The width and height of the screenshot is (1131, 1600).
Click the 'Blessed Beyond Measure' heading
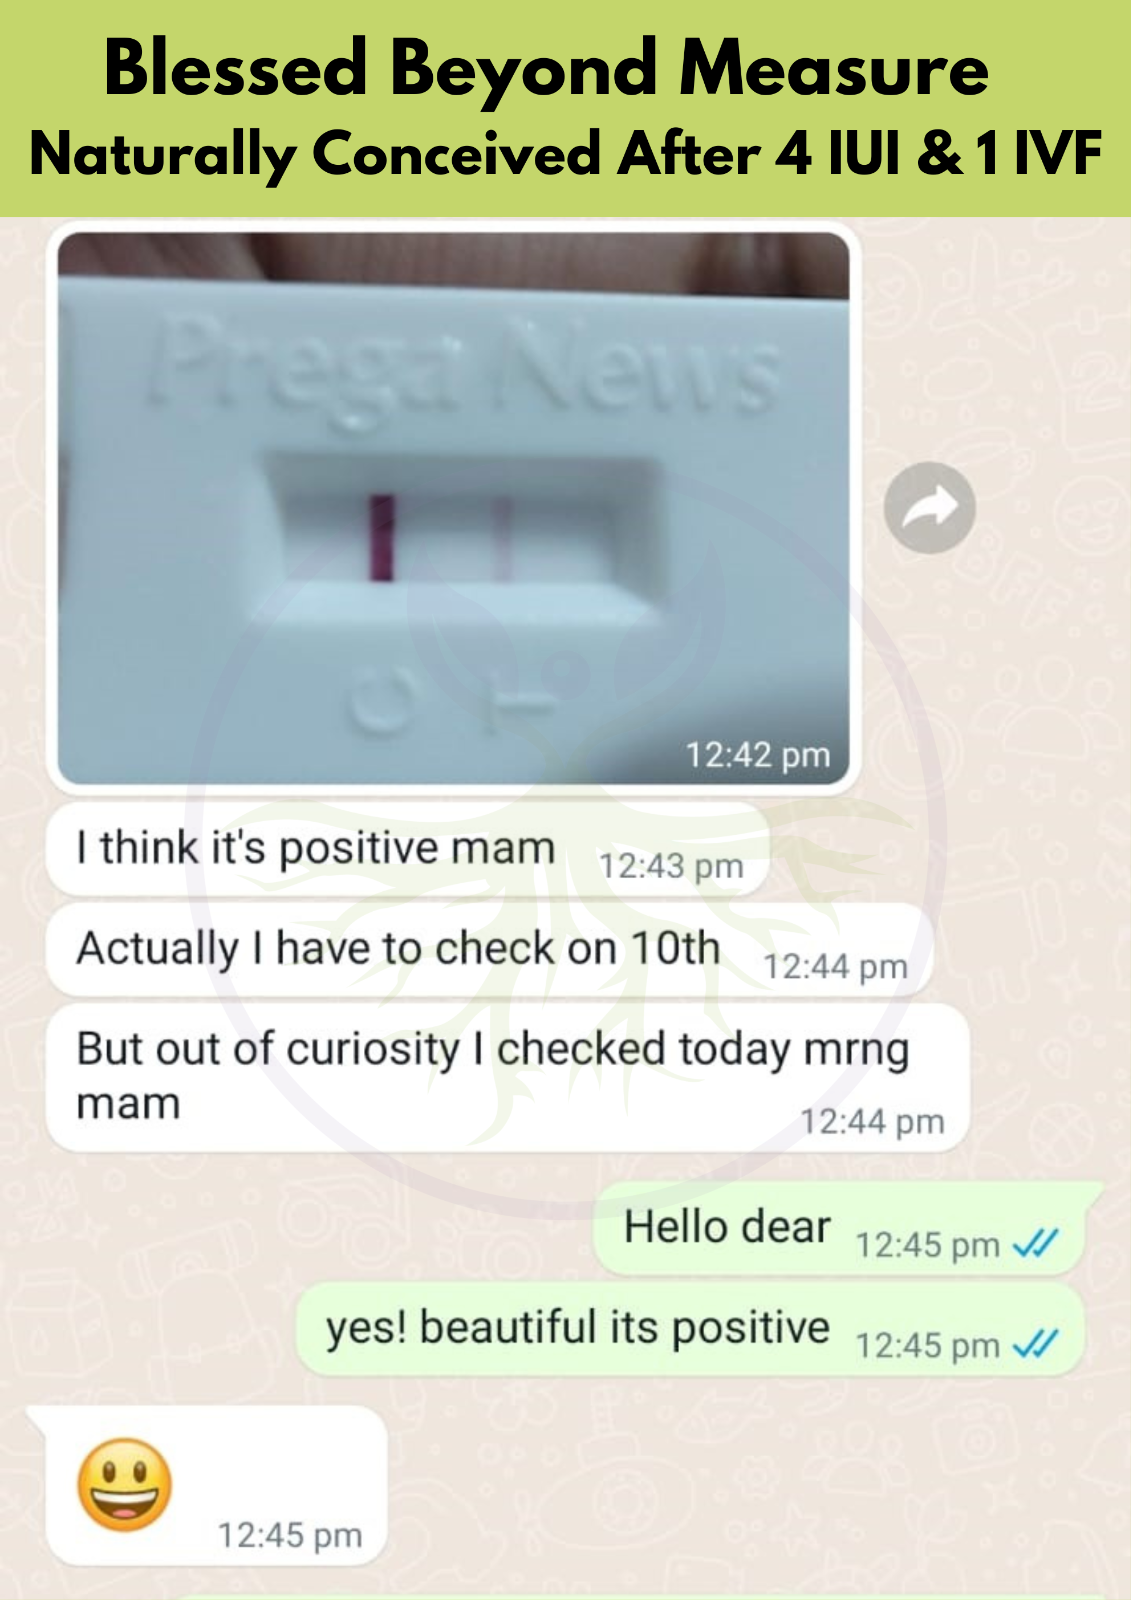[x=547, y=68]
